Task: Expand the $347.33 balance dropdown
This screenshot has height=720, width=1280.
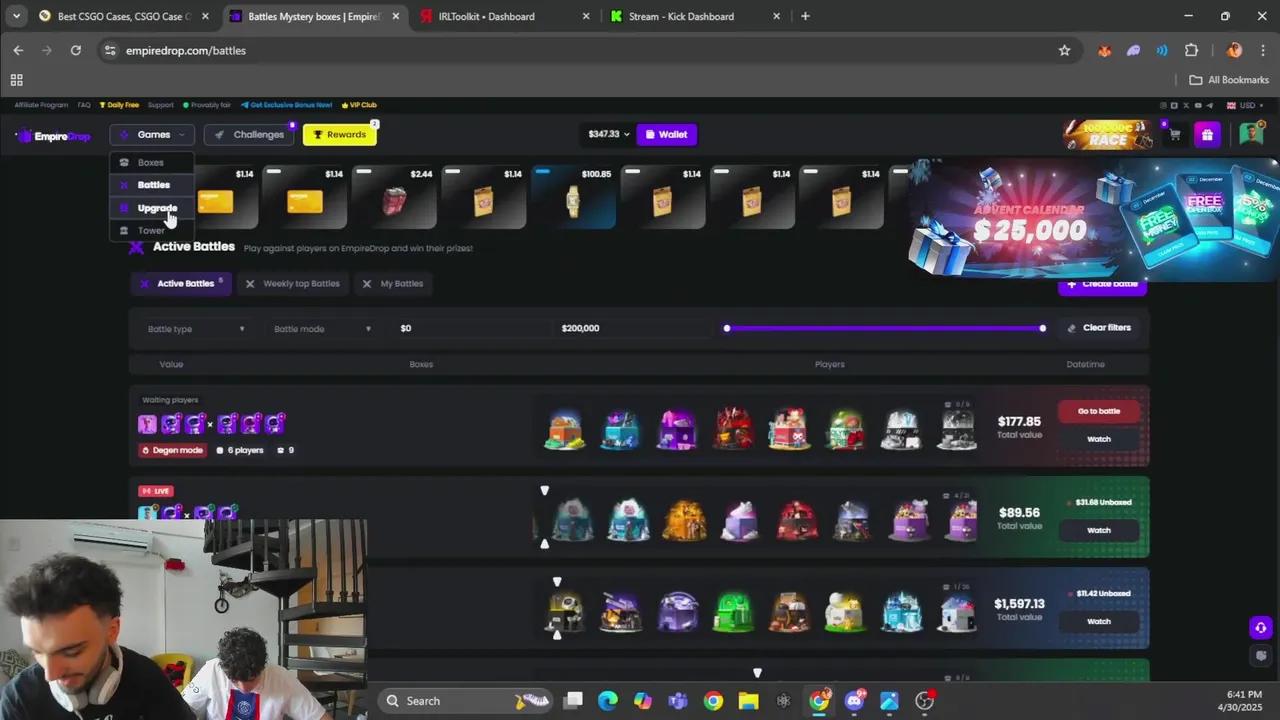Action: click(x=609, y=134)
